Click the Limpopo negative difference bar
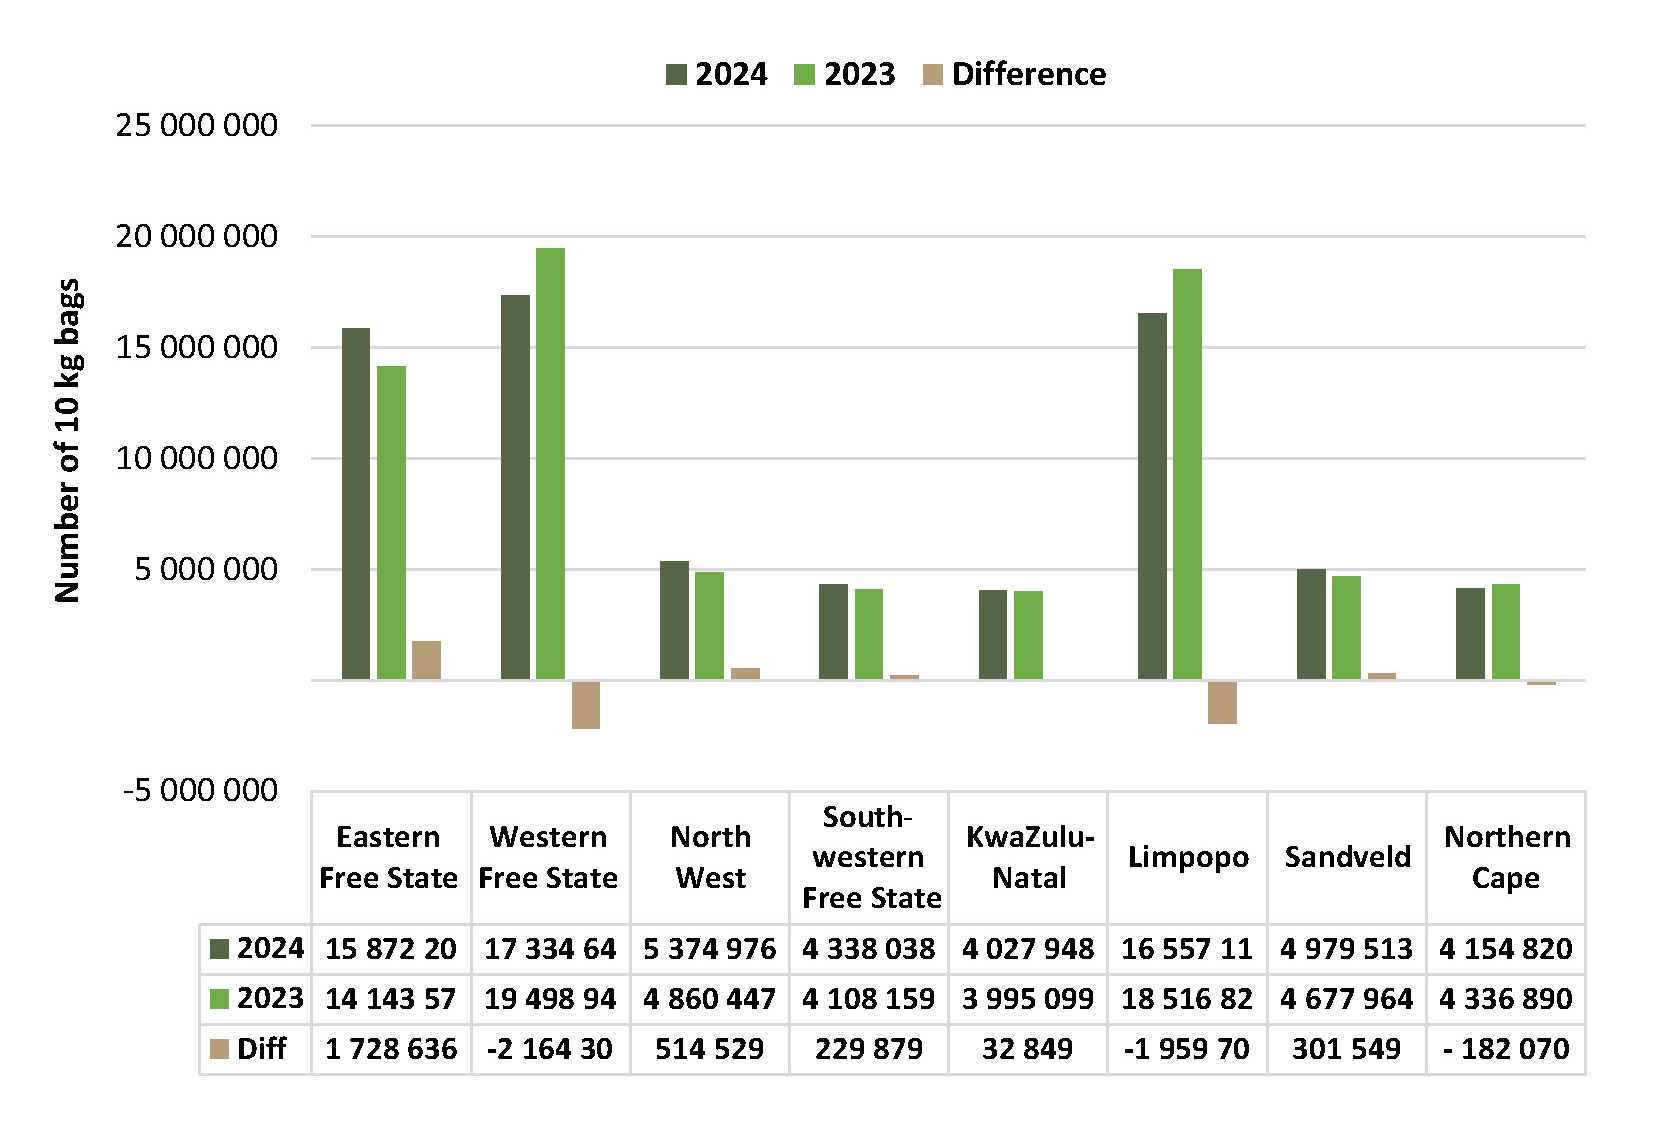 pos(1222,702)
